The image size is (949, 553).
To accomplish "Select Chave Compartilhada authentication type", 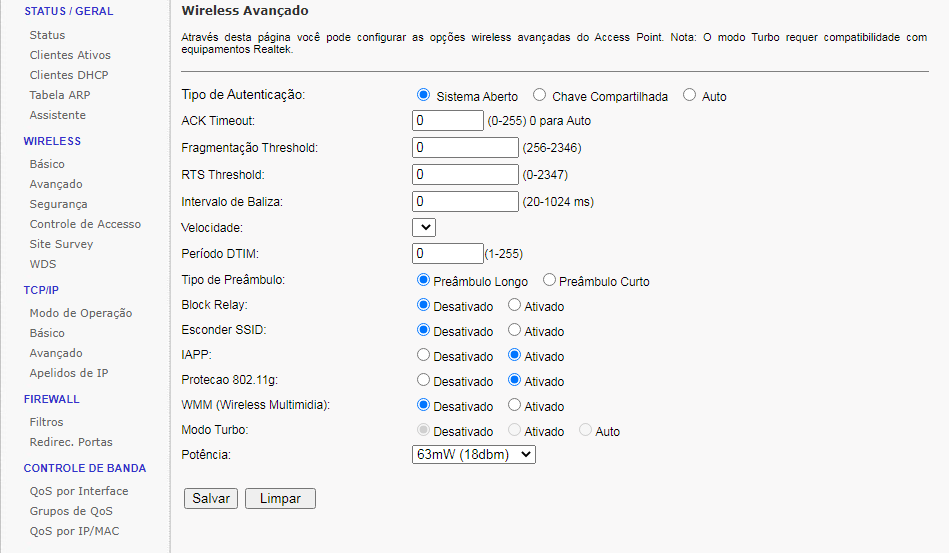I will coord(540,96).
